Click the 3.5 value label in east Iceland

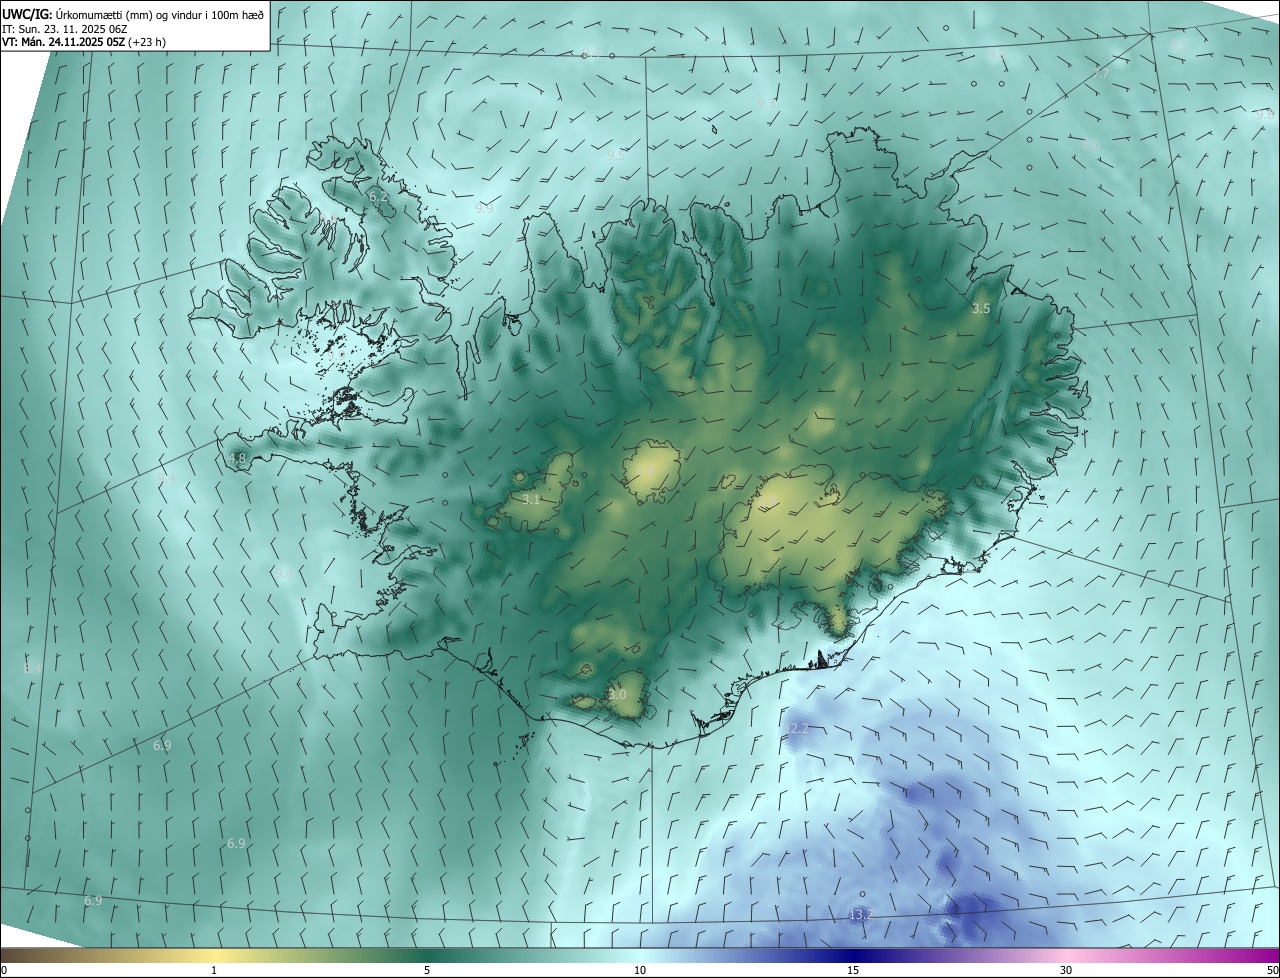981,309
